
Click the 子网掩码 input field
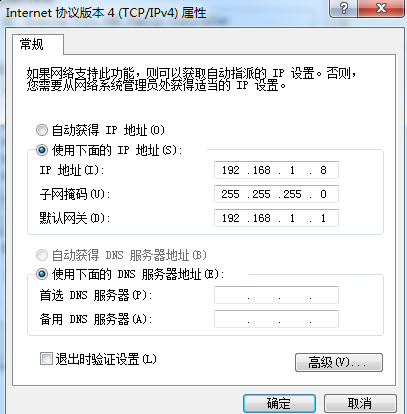276,194
